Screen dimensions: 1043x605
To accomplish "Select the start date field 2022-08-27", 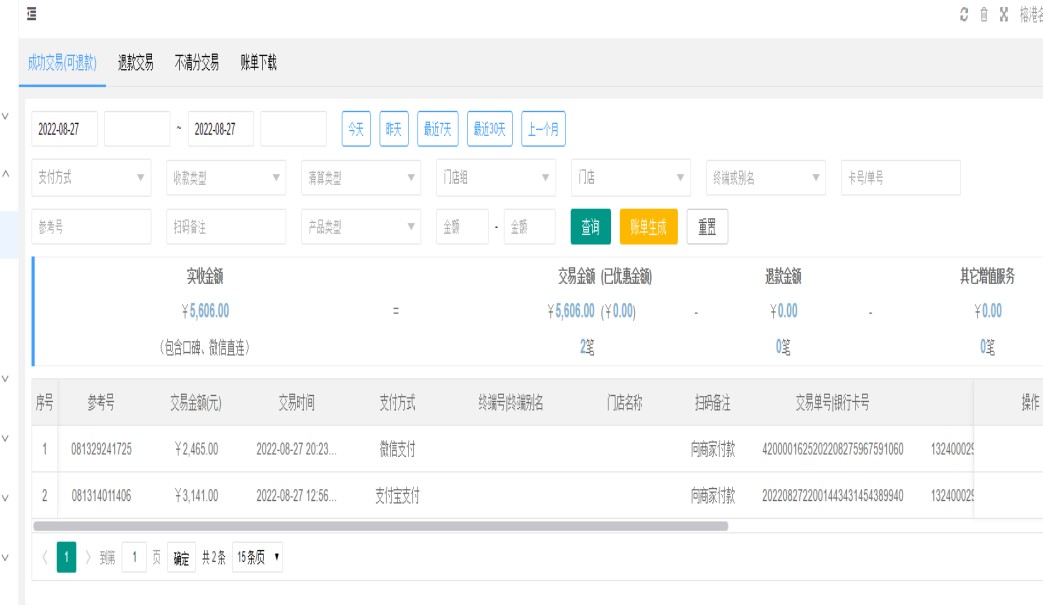I will [x=65, y=129].
